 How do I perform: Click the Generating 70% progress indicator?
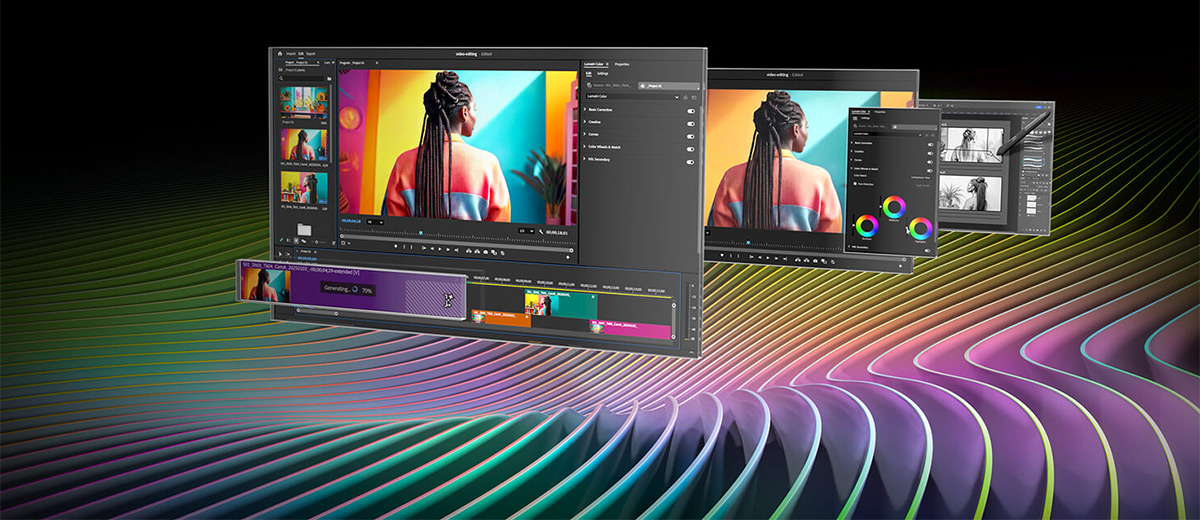[346, 289]
